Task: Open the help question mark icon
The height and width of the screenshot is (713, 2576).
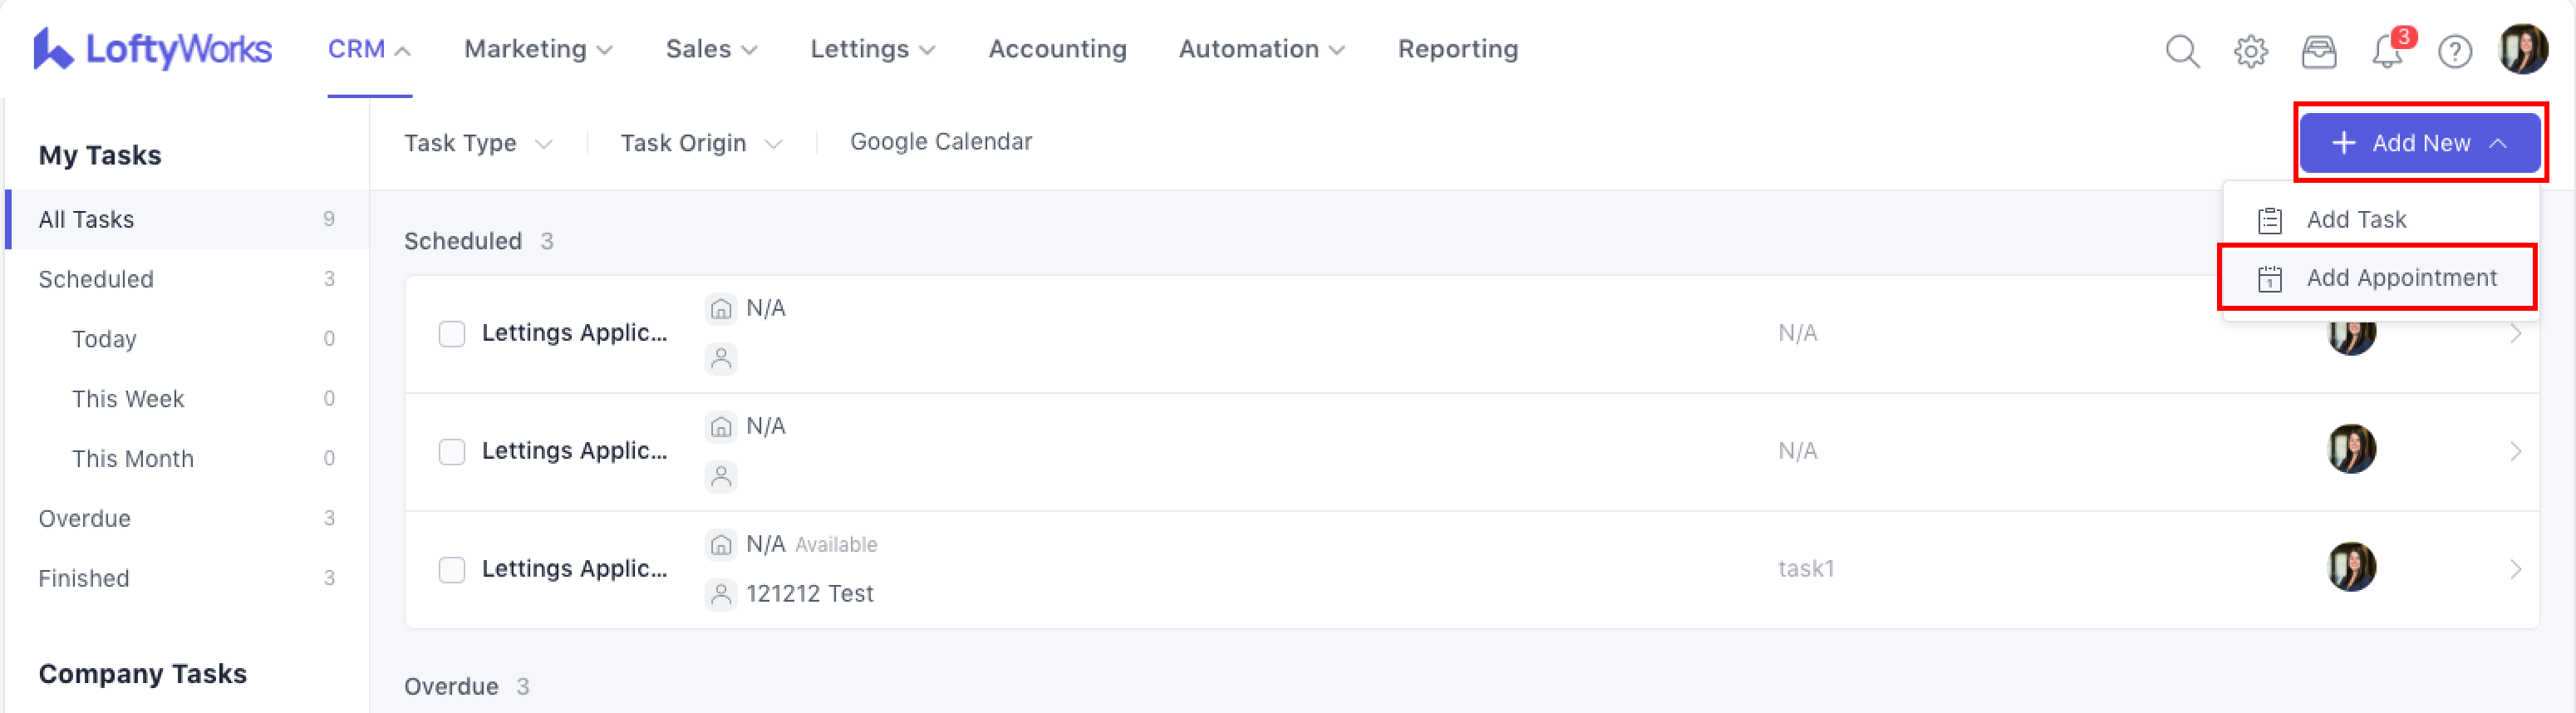Action: tap(2454, 50)
